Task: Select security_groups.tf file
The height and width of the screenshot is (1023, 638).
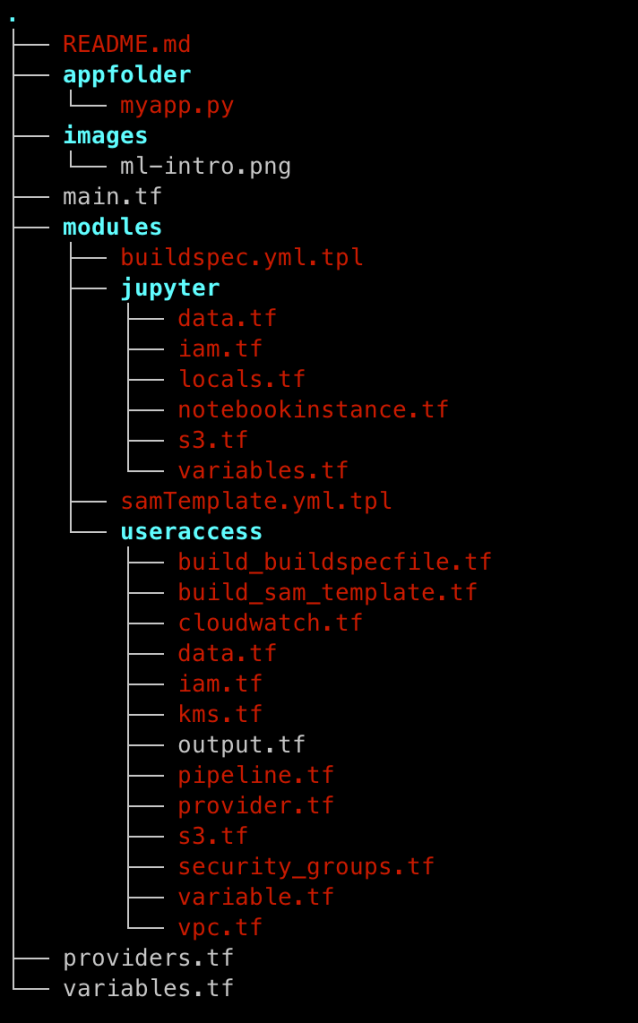Action: [x=306, y=866]
